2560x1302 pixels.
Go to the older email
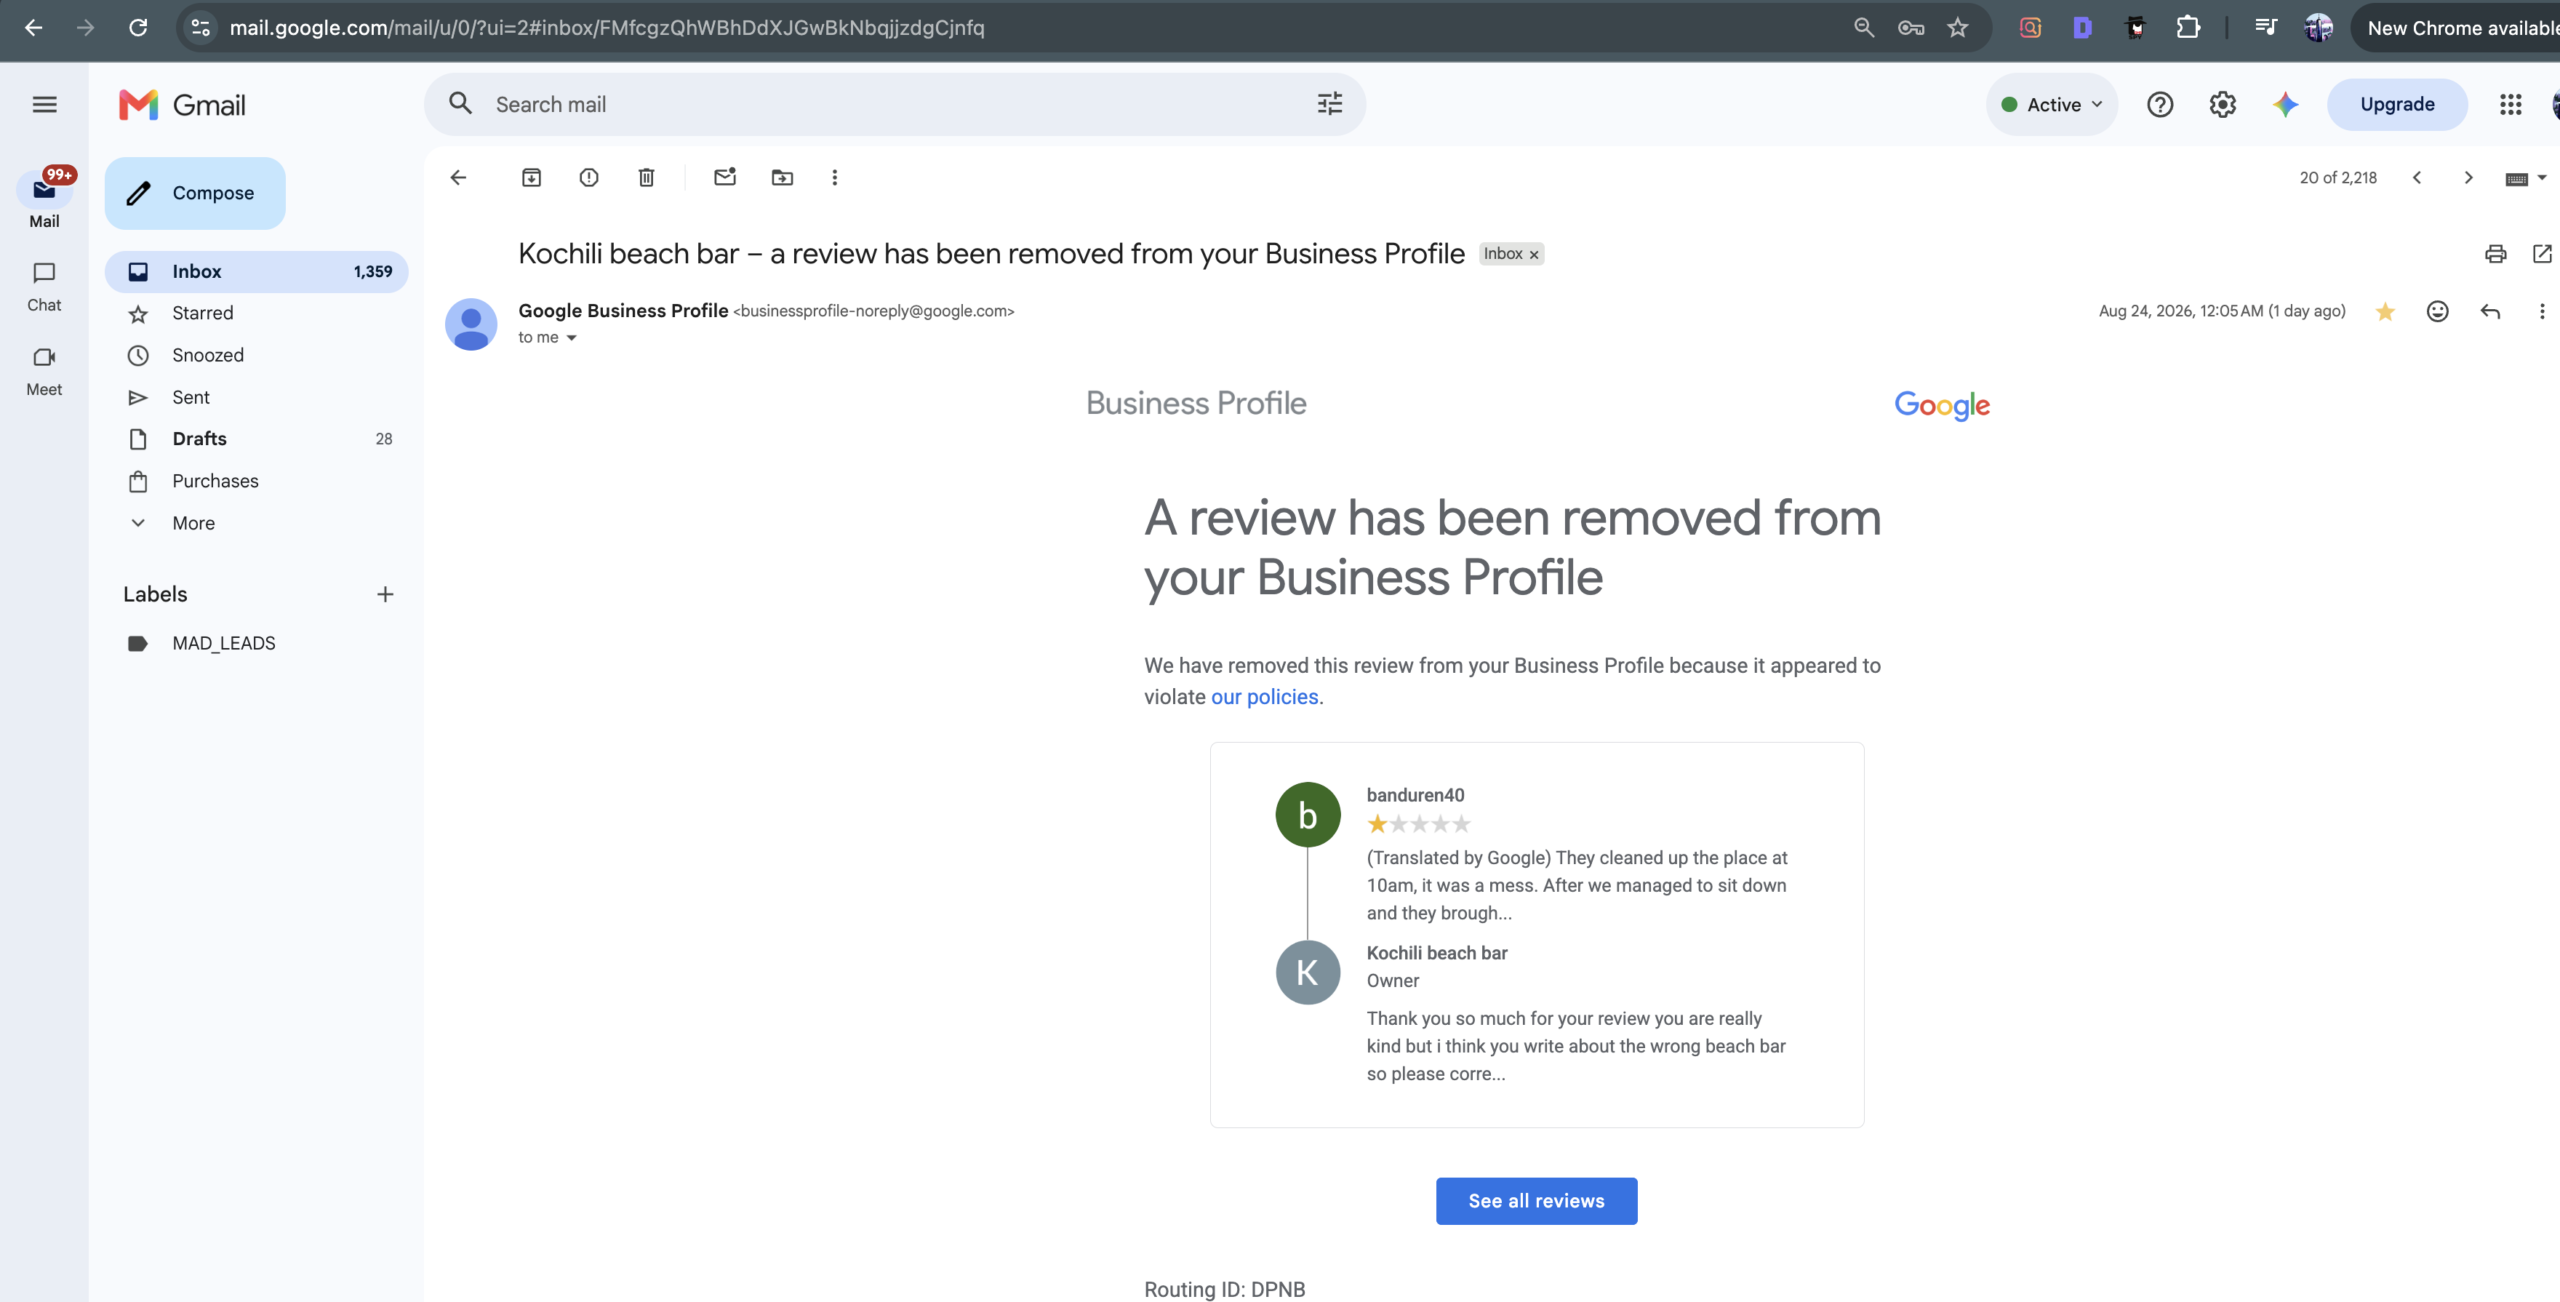[x=2468, y=178]
